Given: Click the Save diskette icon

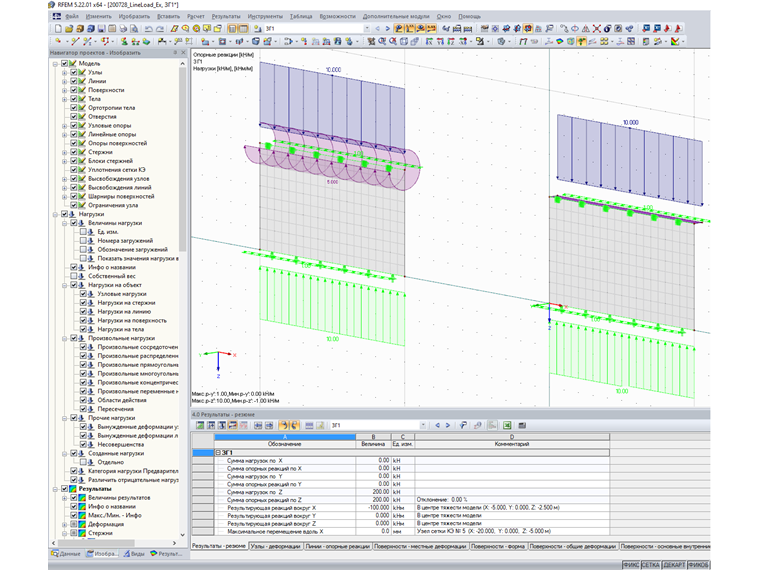Looking at the screenshot, I should click(x=101, y=29).
